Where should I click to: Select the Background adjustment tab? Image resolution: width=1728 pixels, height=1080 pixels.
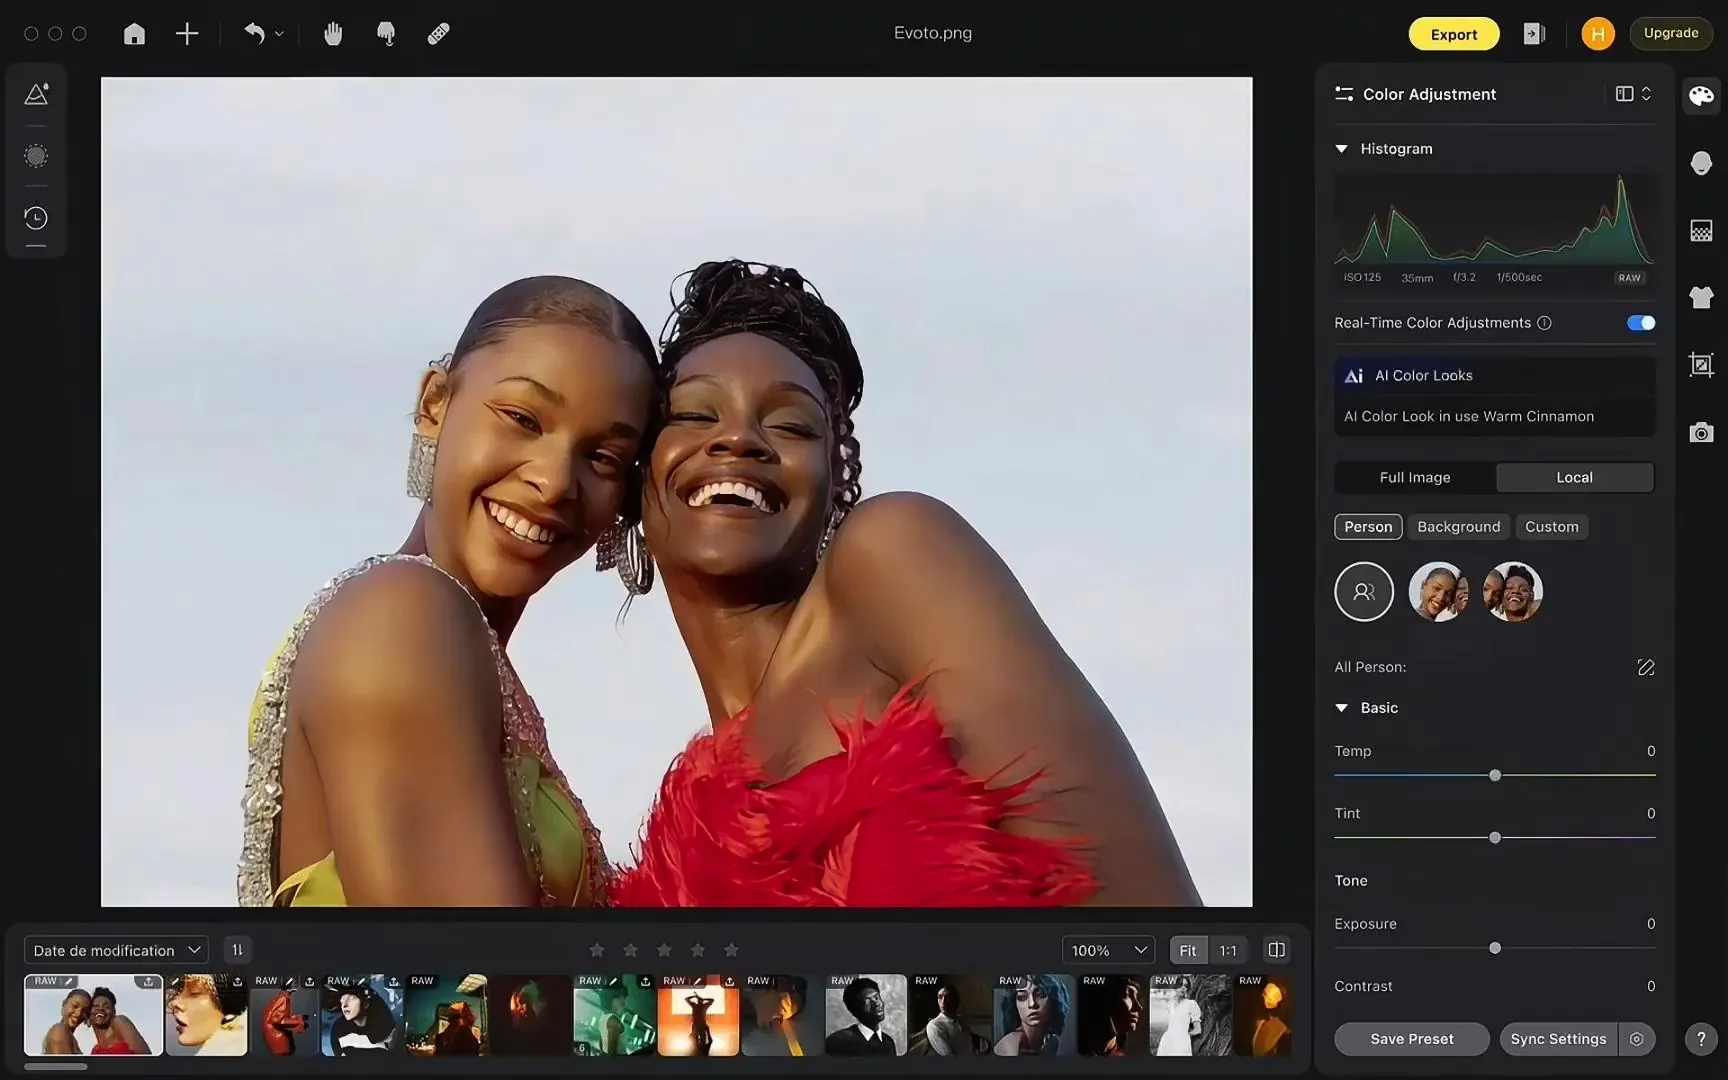(1457, 526)
